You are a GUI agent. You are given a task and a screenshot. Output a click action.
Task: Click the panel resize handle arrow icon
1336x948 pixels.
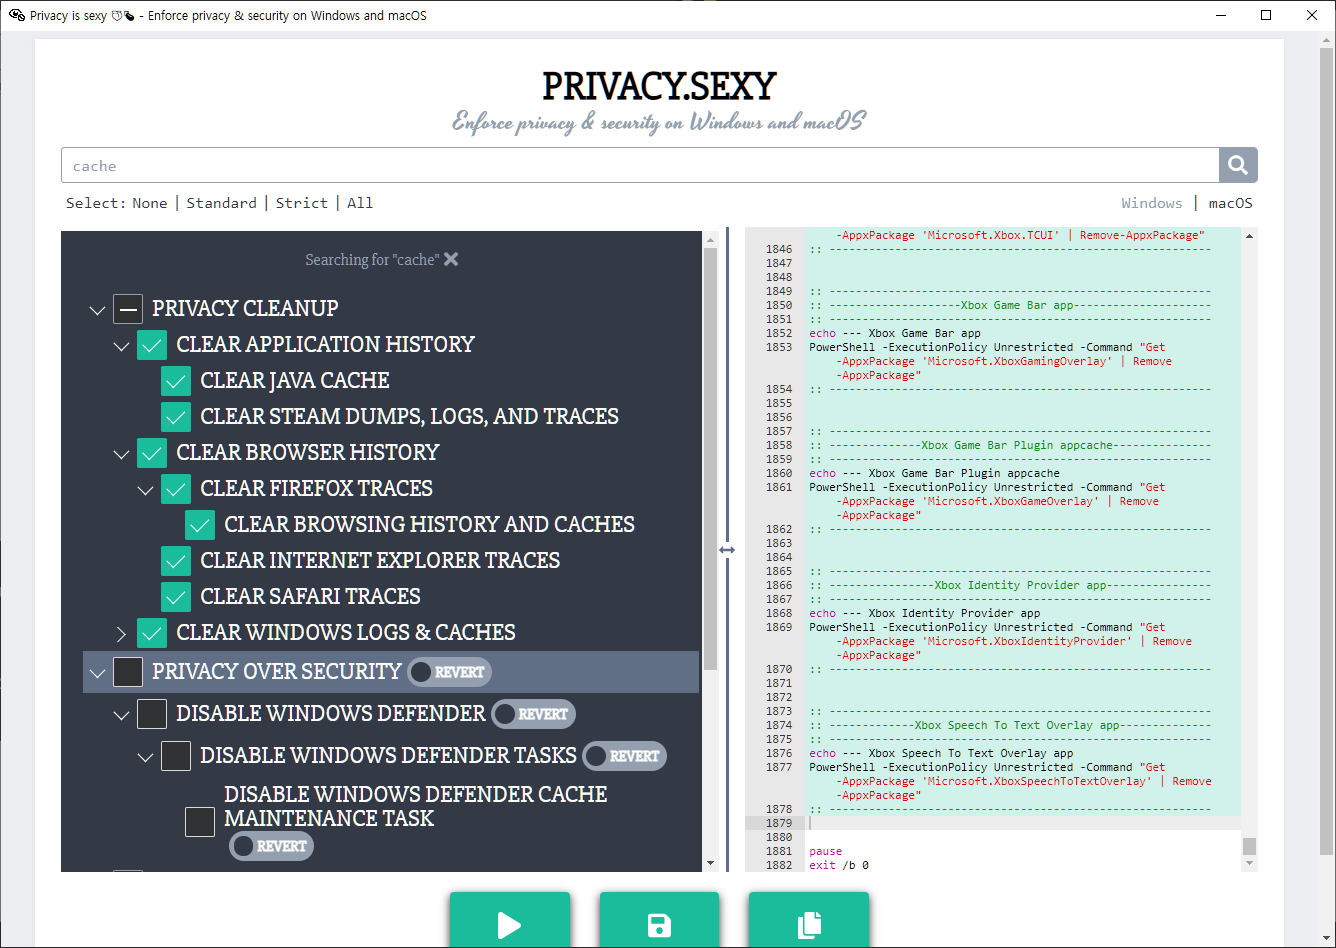click(727, 550)
